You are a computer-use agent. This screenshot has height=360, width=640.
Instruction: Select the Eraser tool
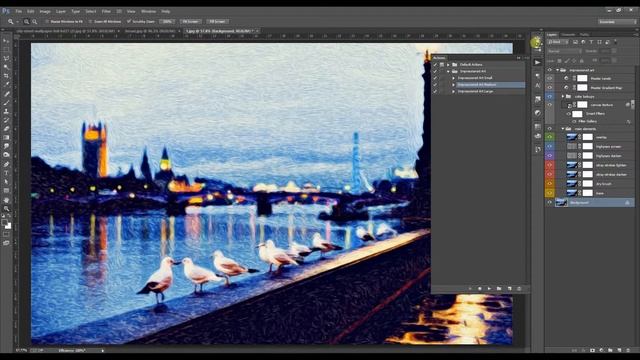pyautogui.click(x=6, y=129)
